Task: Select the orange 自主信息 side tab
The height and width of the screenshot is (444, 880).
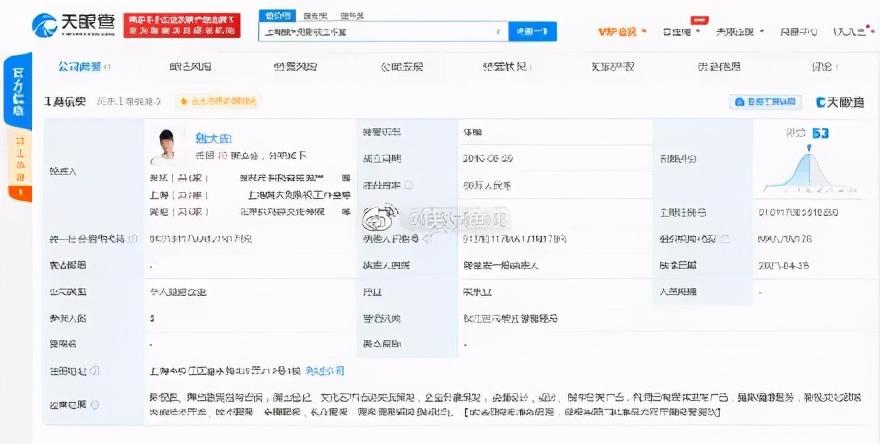Action: tap(18, 160)
